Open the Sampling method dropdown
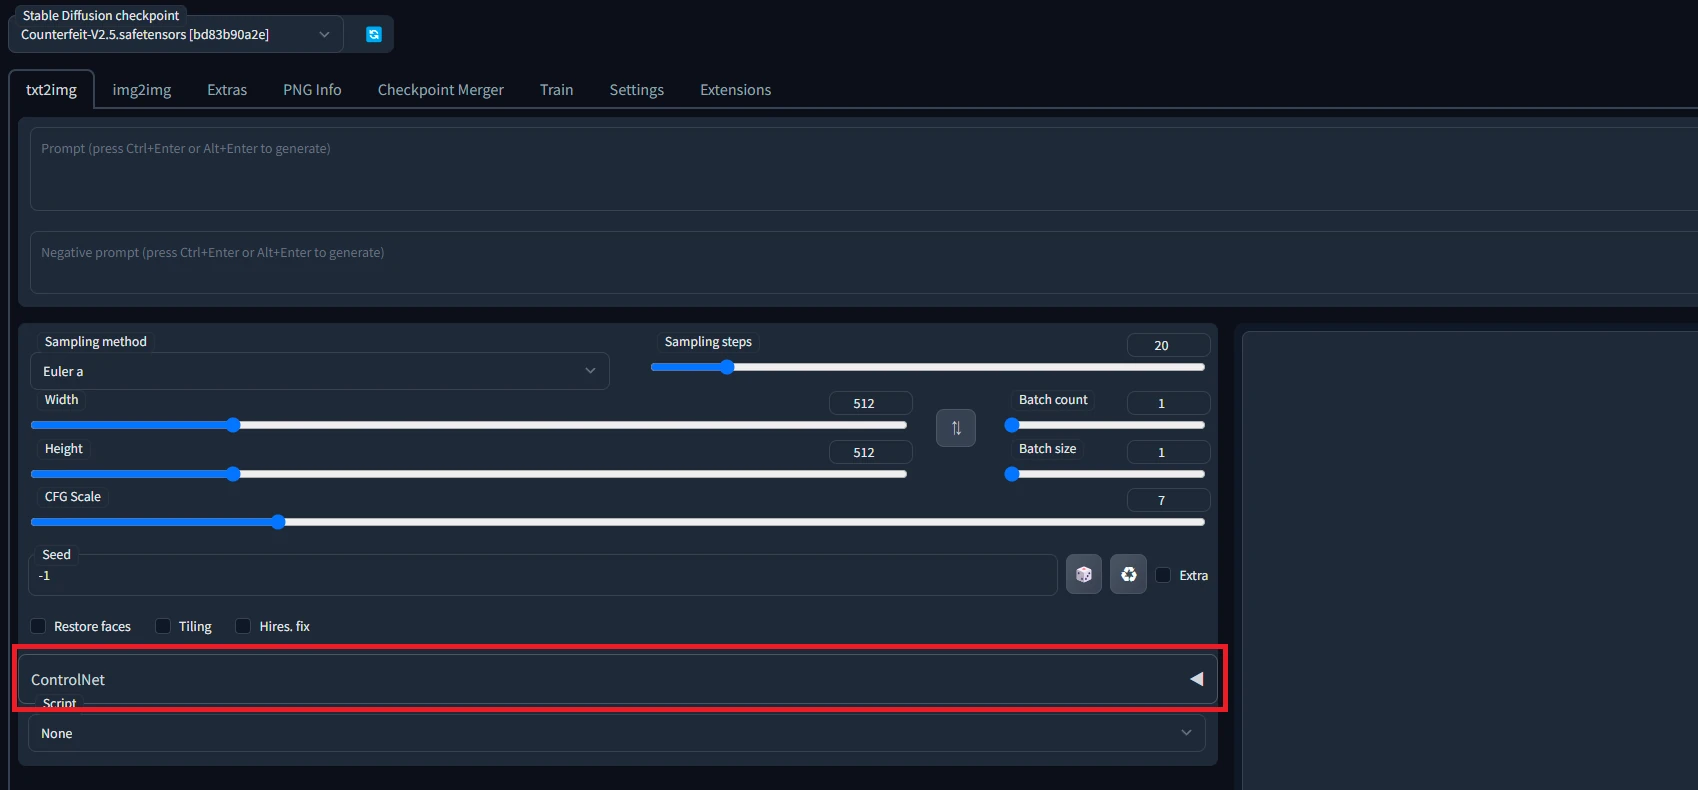This screenshot has width=1698, height=790. [319, 371]
